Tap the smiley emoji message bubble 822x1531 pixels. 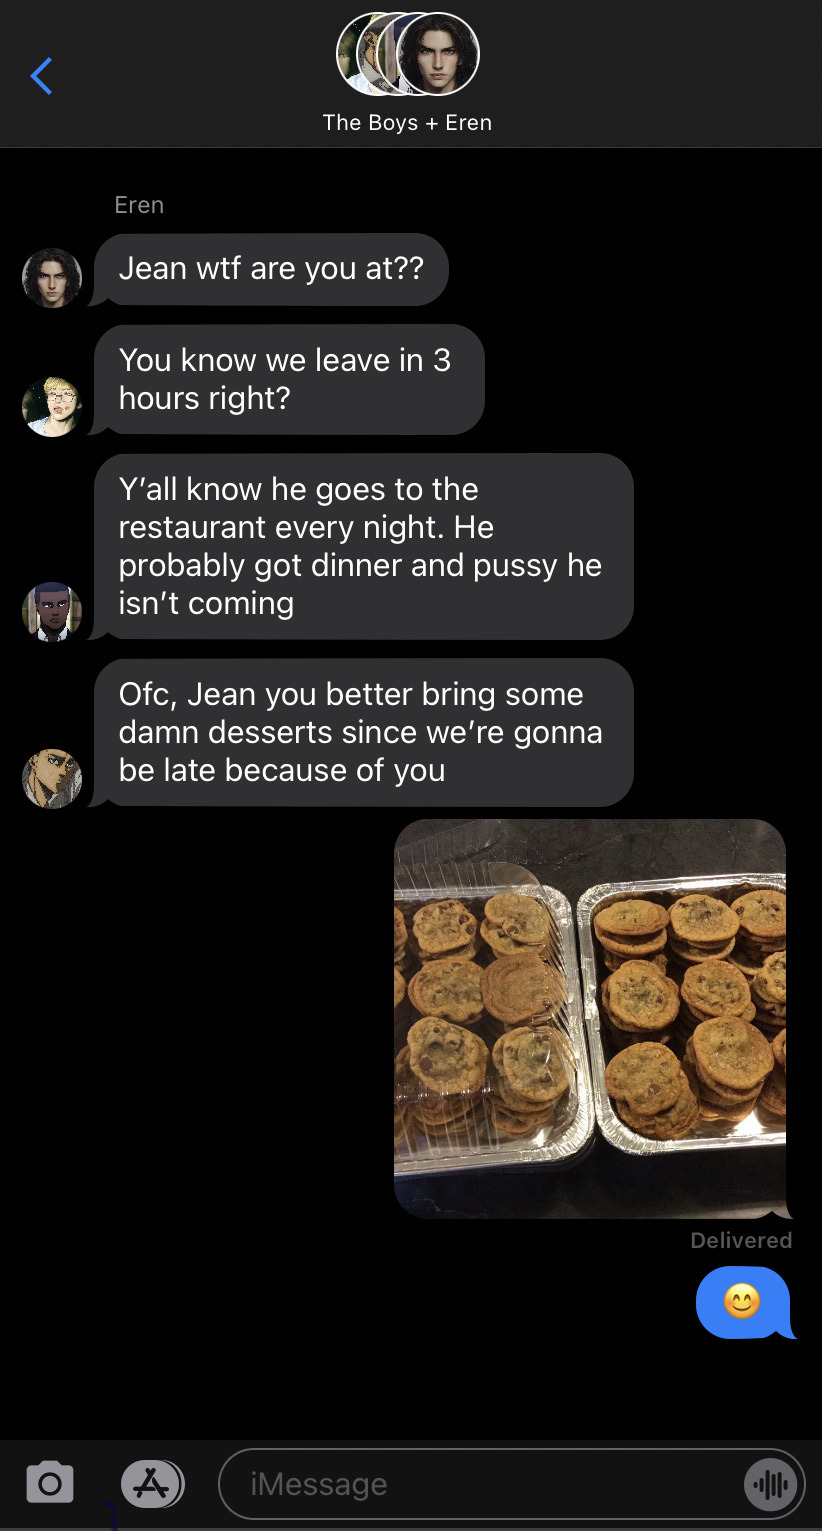coord(743,1302)
